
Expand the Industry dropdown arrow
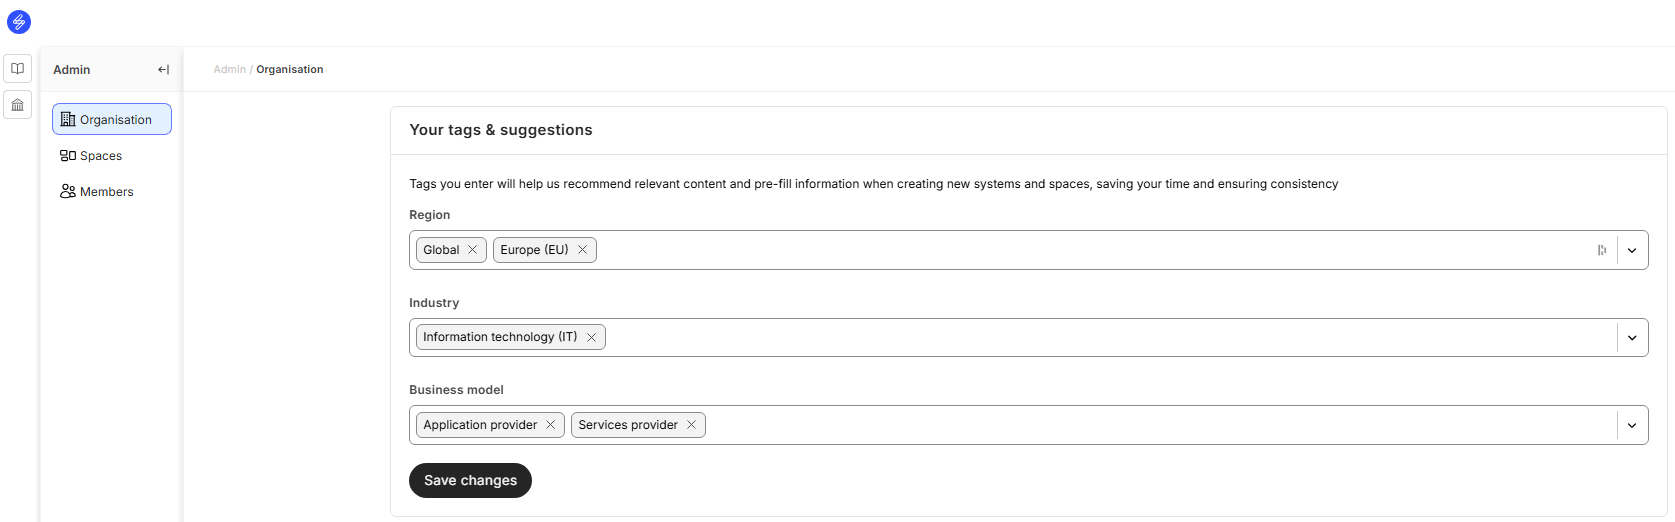point(1632,338)
